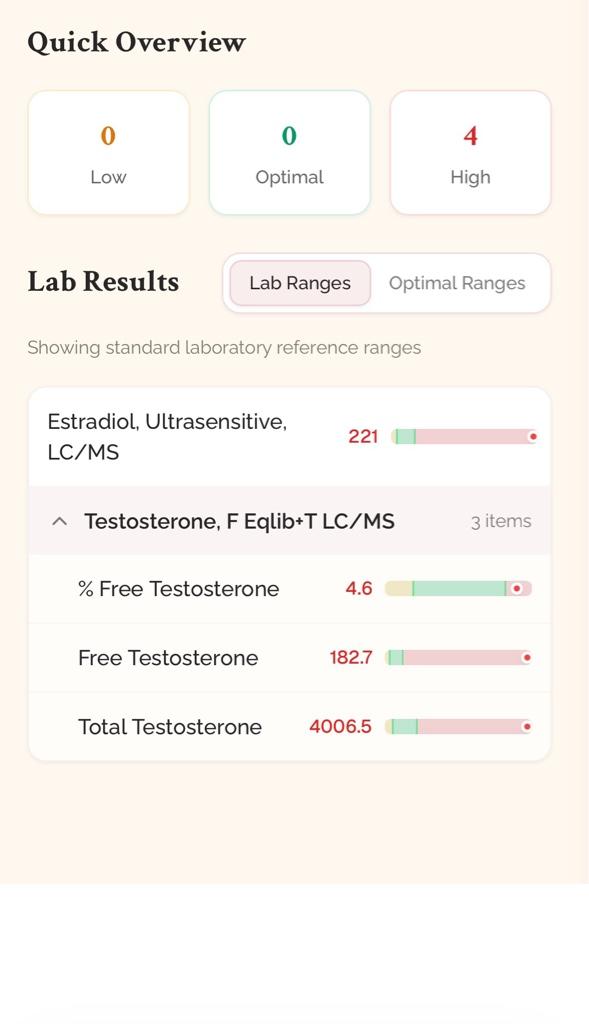This screenshot has height=1024, width=589.
Task: Click the 3 items count label
Action: click(x=501, y=522)
